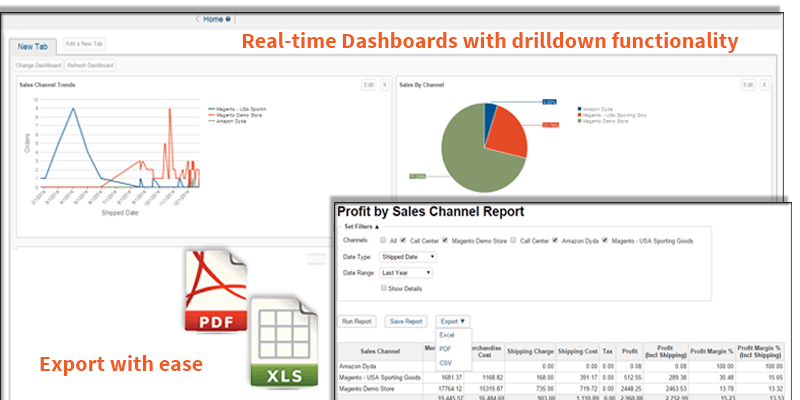
Task: Click the 391.17 shipping cost cell
Action: tap(588, 378)
